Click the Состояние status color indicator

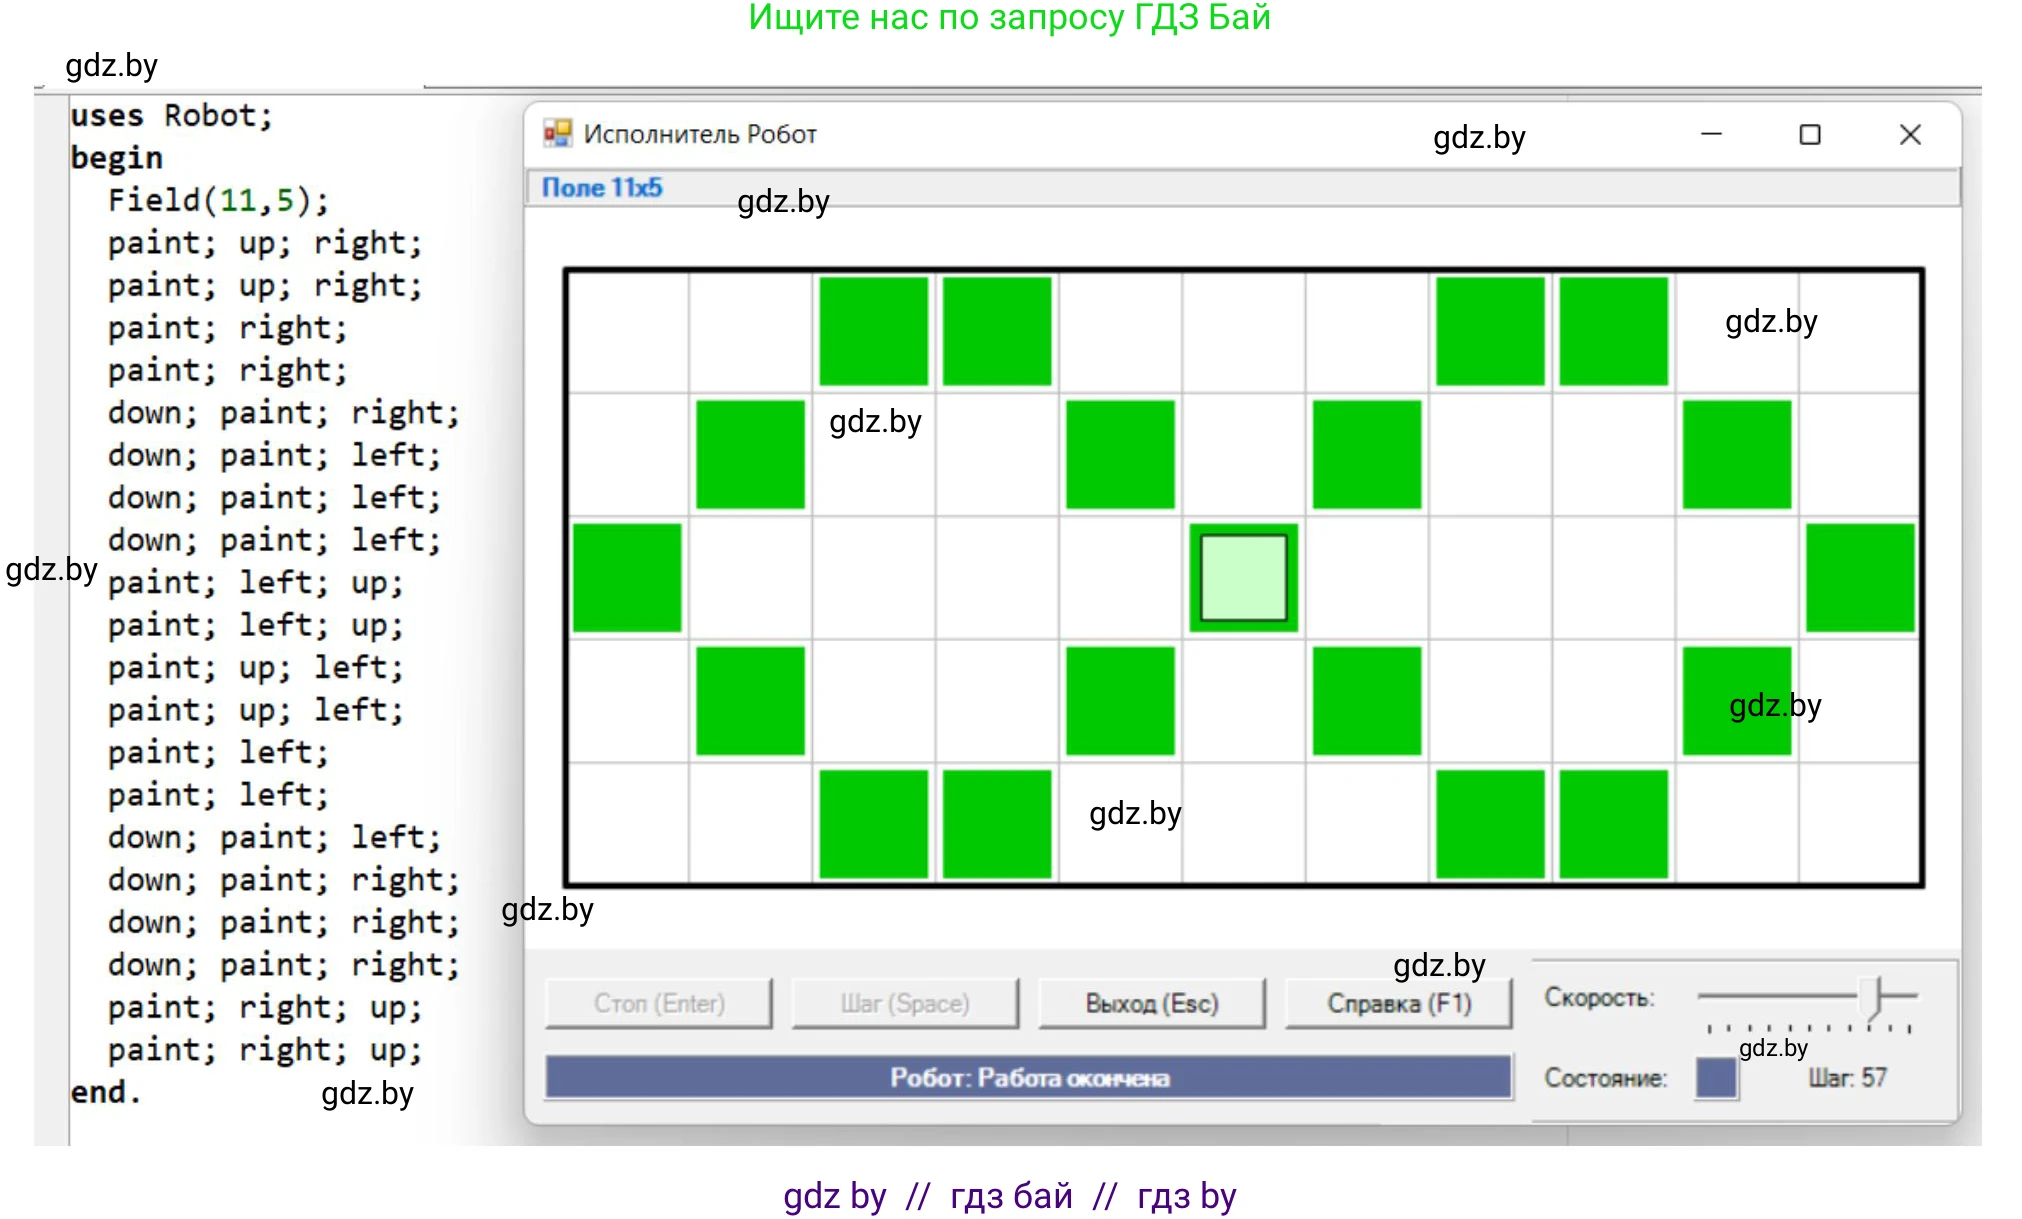(x=1716, y=1078)
